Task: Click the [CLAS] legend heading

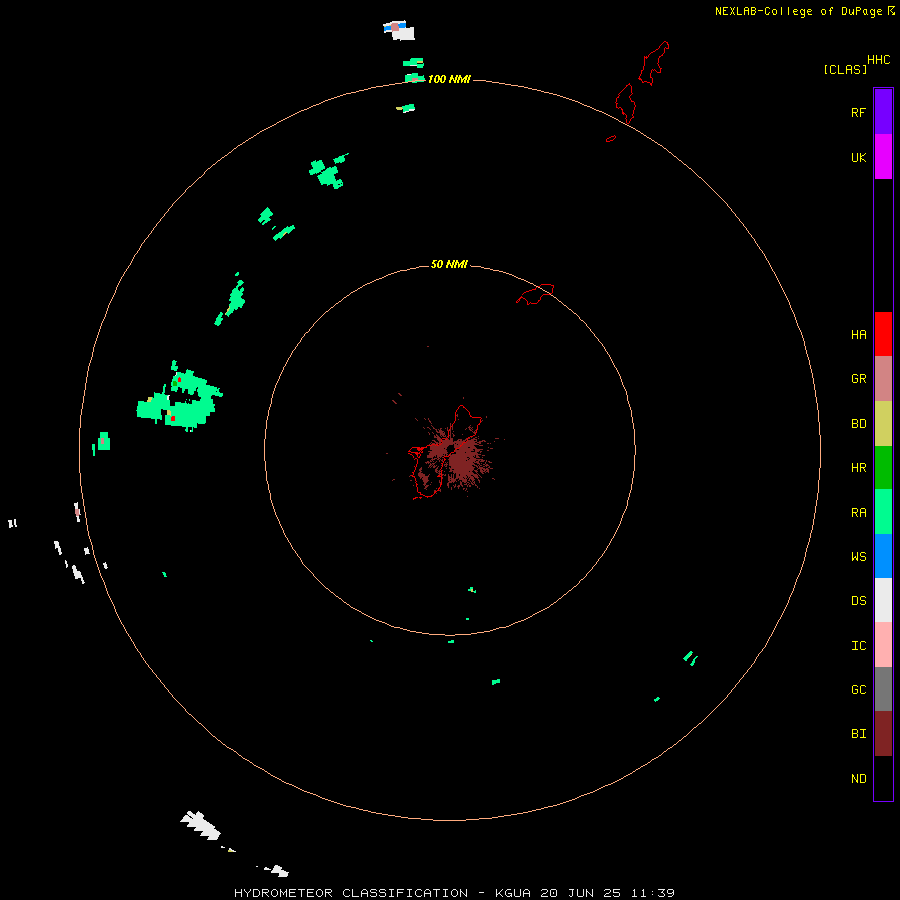Action: tap(845, 70)
